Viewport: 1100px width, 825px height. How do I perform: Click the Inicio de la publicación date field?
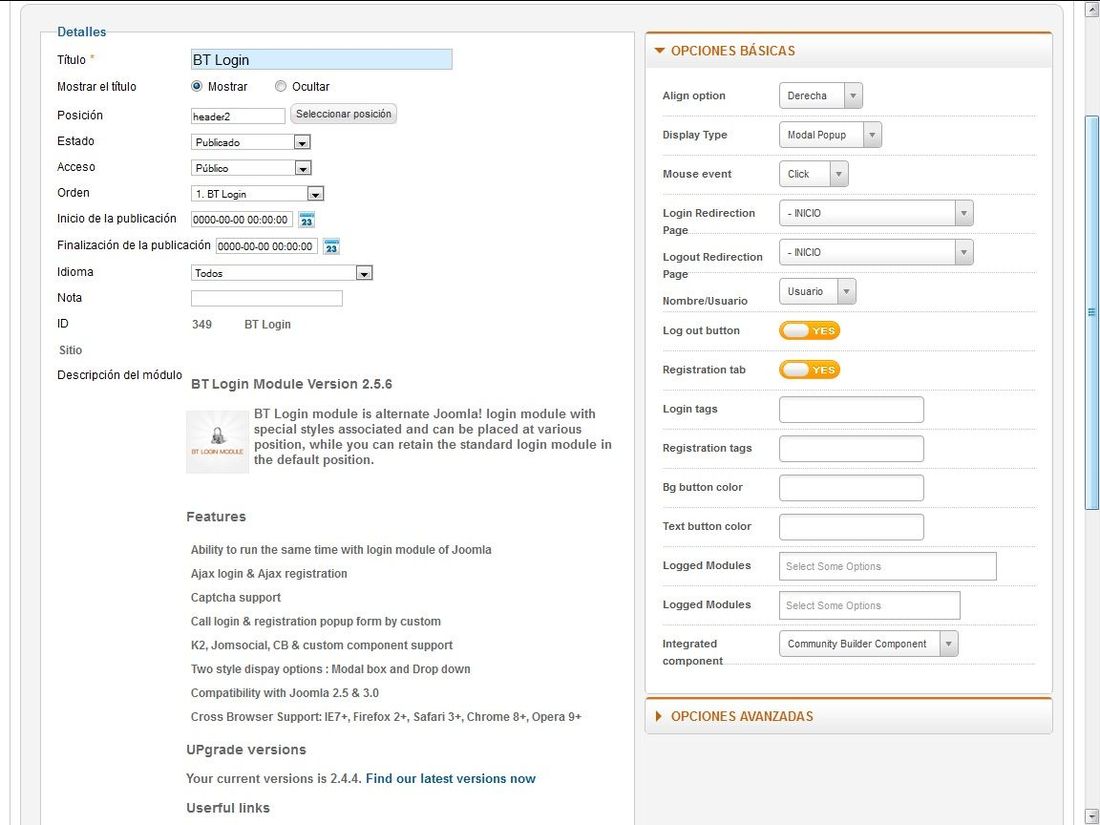click(241, 220)
